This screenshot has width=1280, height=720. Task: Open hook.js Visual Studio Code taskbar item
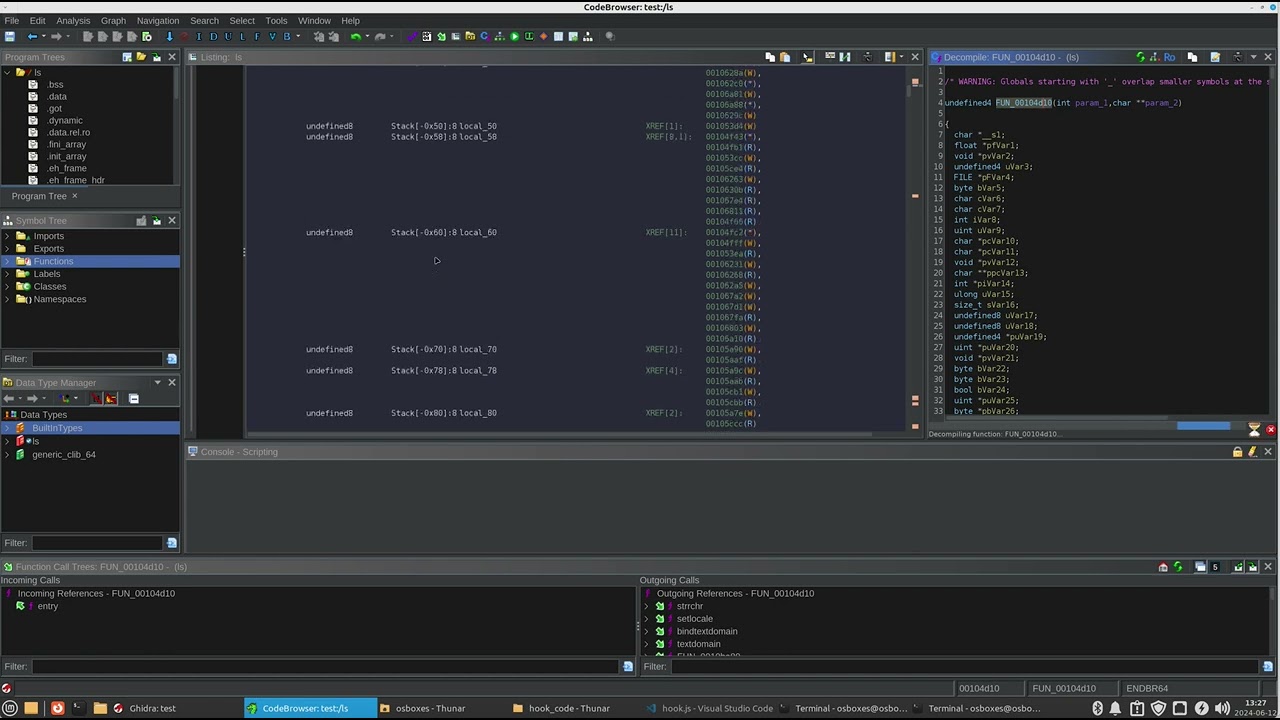click(x=709, y=708)
